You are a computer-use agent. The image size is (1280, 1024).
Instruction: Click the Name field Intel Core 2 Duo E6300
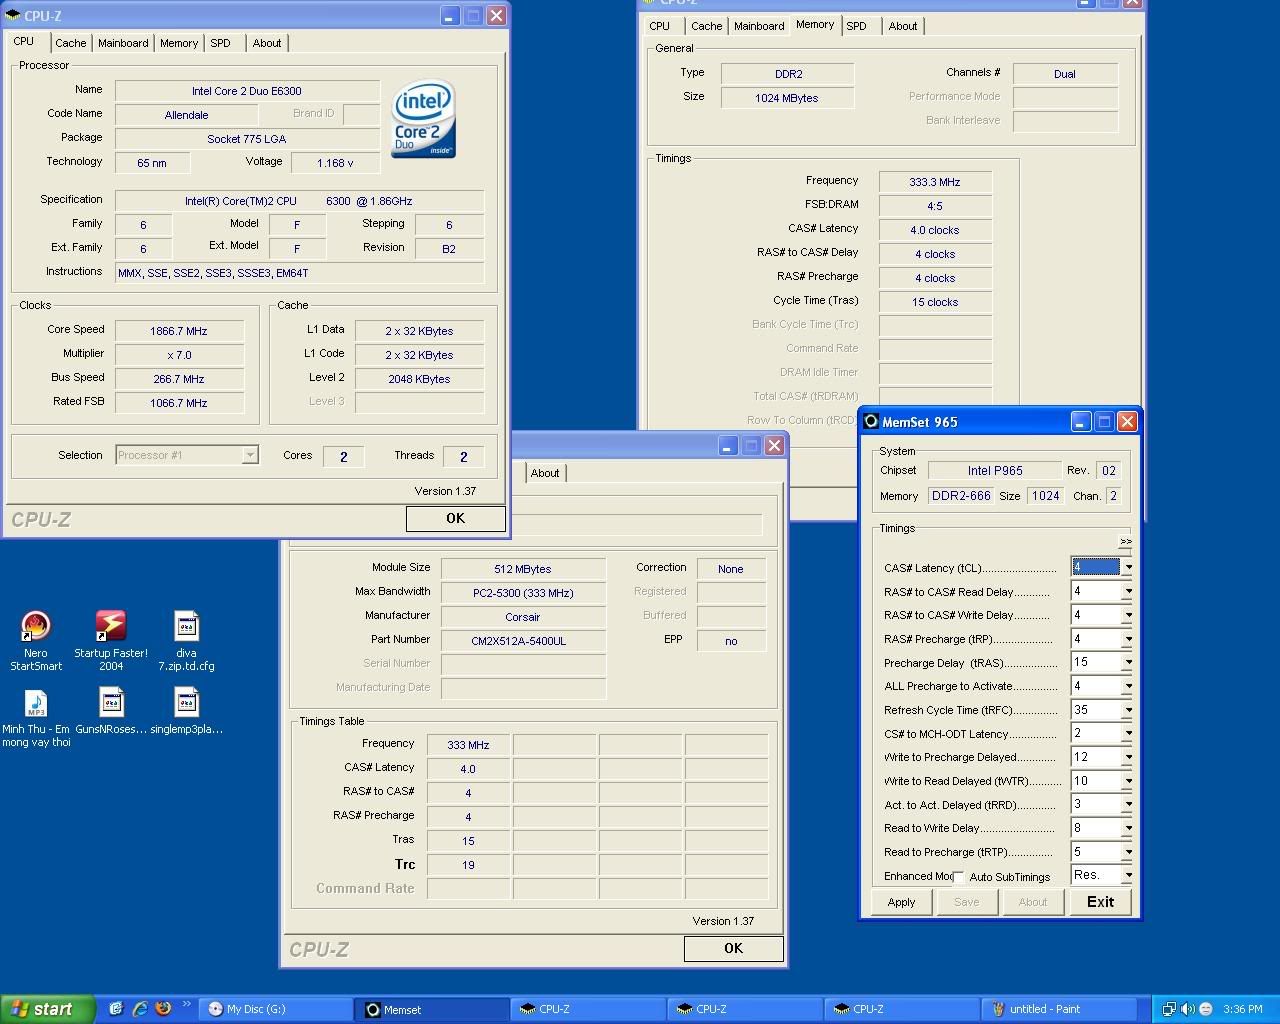coord(247,91)
